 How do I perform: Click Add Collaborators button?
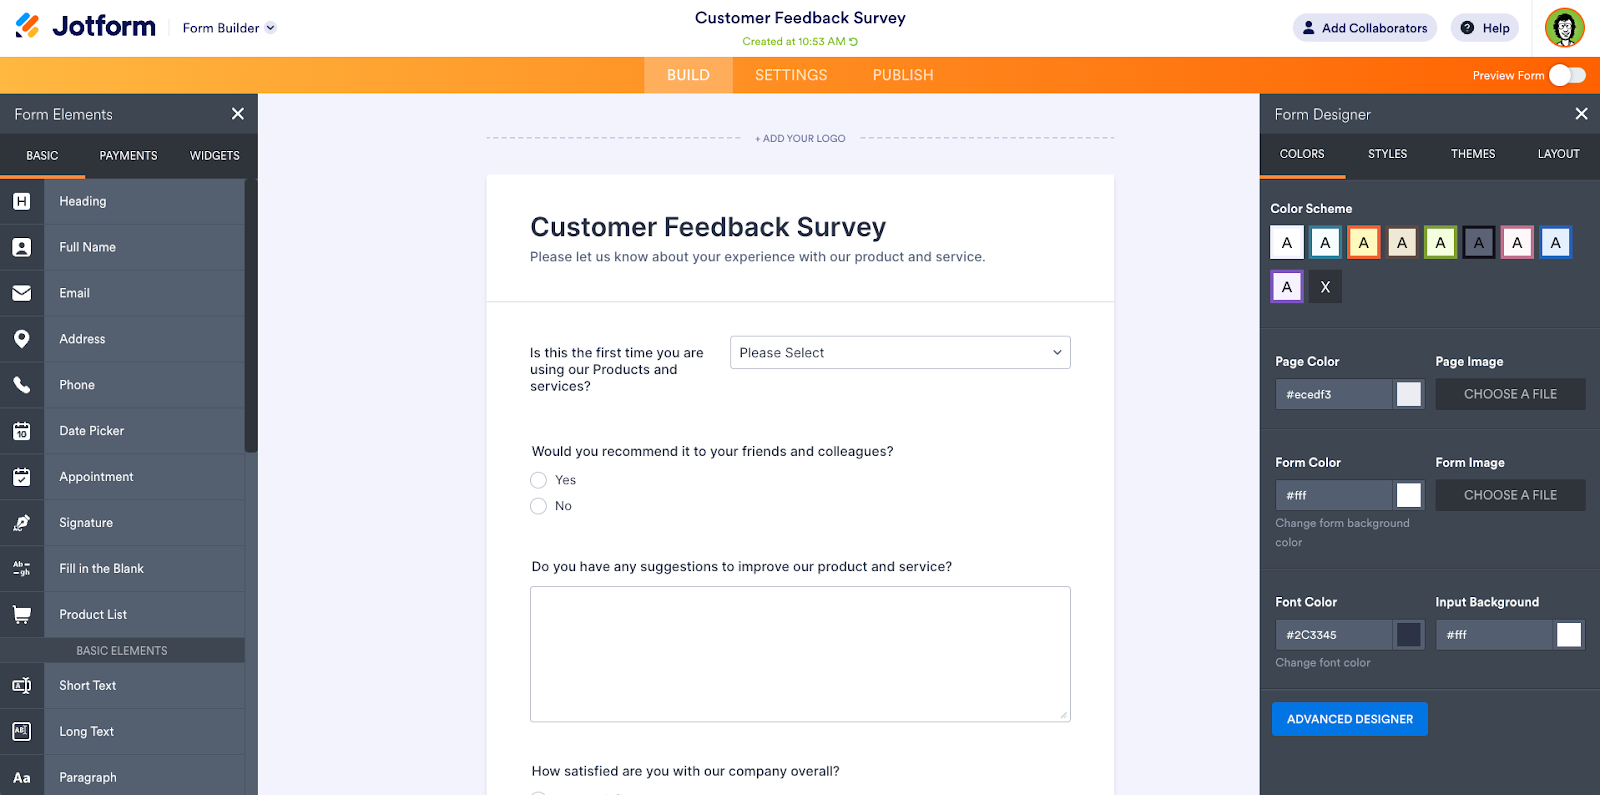[x=1364, y=28]
